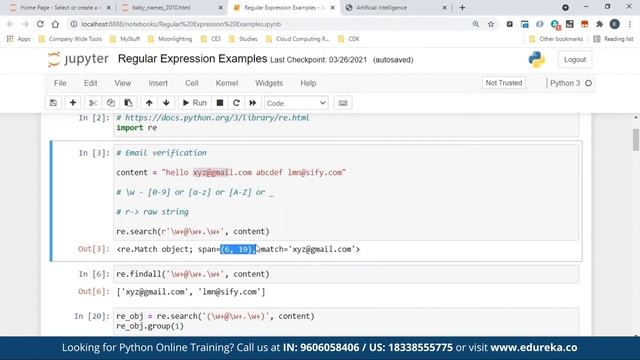Screen dimensions: 640x360
Task: Paste cells below icon
Action: (x=128, y=103)
